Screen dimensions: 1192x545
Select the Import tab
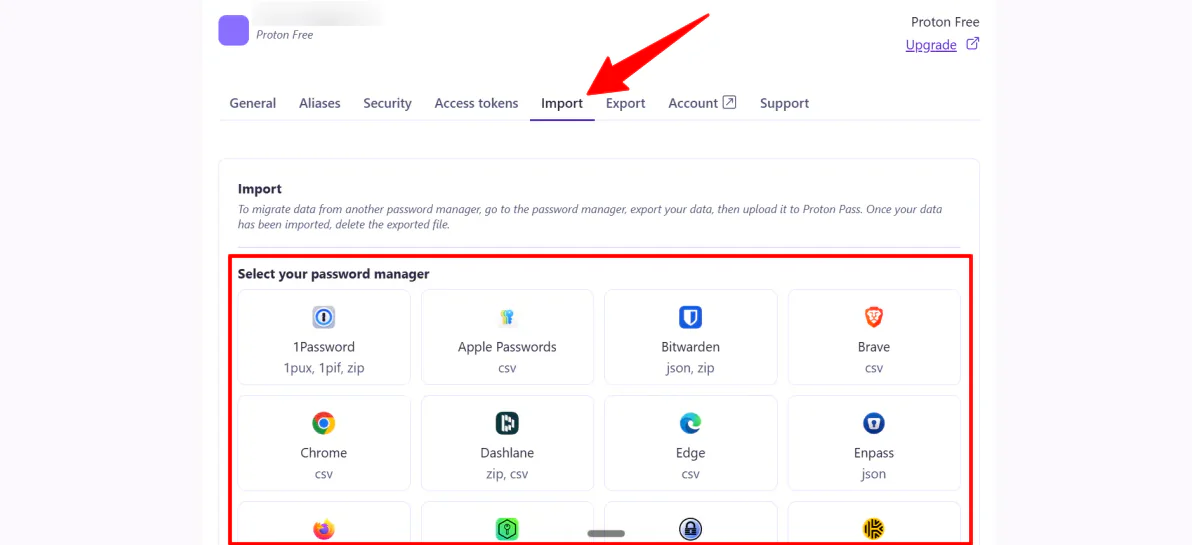coord(562,103)
